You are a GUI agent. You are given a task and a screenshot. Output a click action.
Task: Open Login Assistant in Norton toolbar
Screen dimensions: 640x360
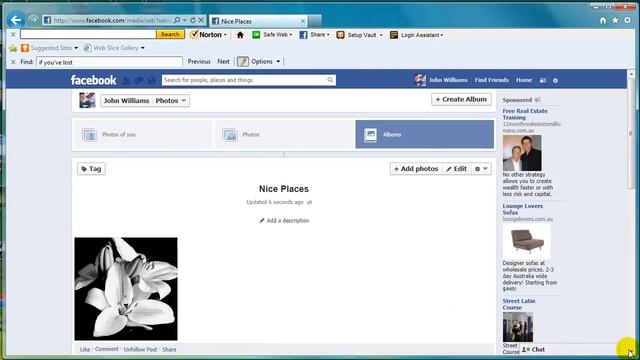click(x=417, y=35)
